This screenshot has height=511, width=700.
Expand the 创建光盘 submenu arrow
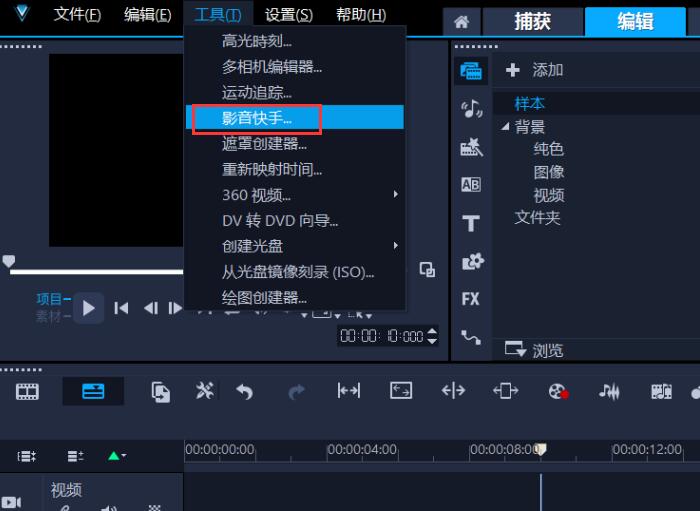tap(396, 245)
